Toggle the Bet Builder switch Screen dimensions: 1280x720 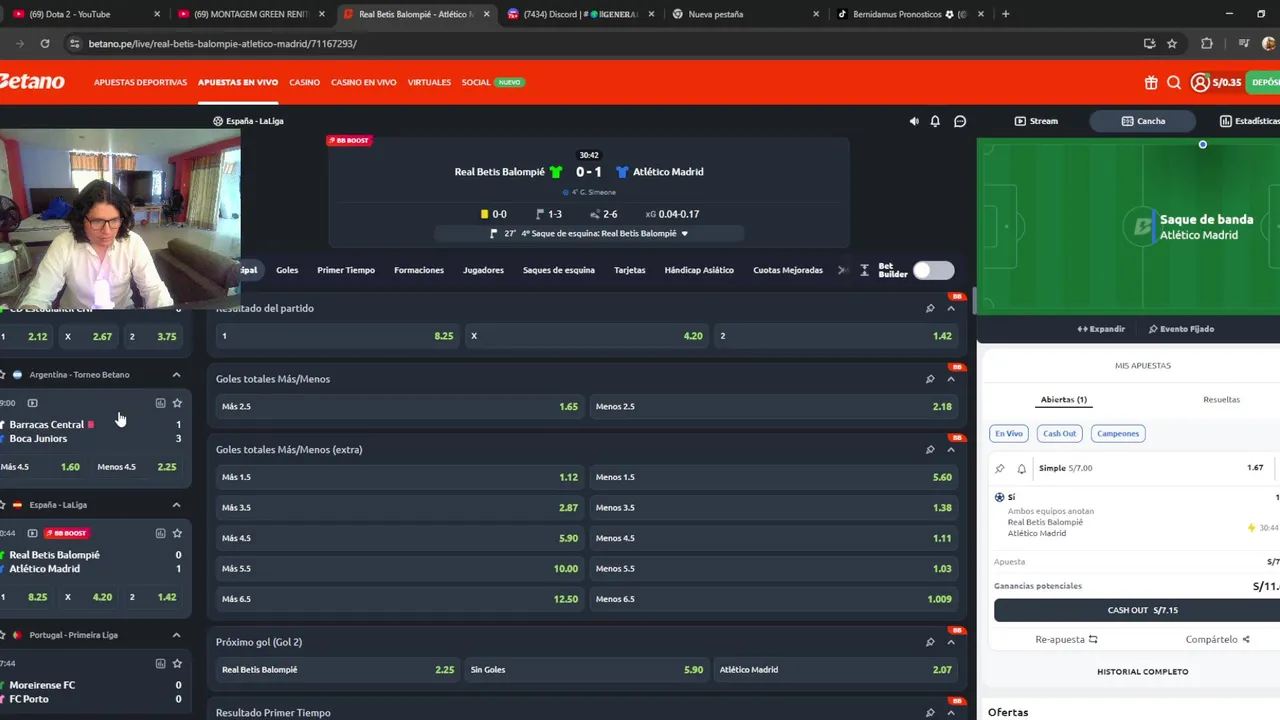(933, 270)
